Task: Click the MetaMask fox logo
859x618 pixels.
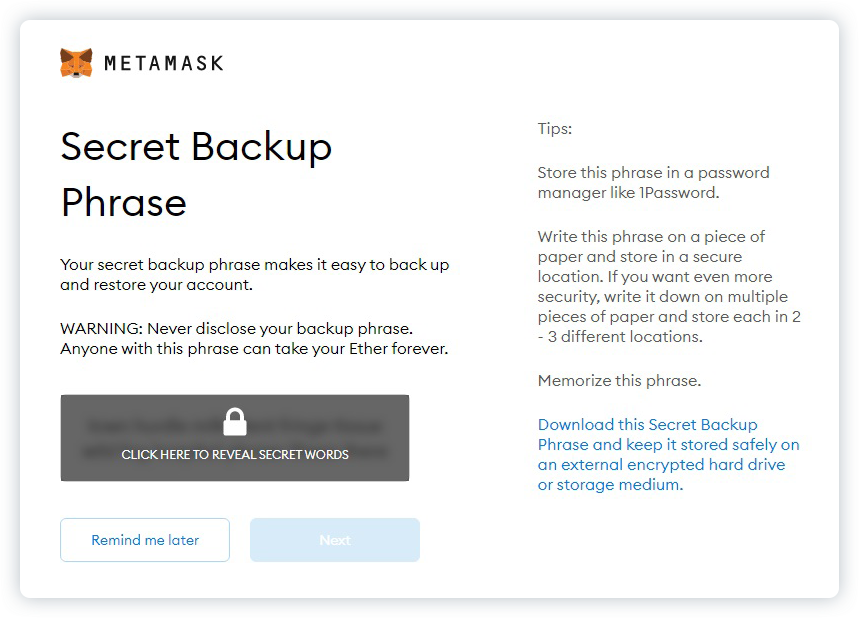Action: pos(76,63)
